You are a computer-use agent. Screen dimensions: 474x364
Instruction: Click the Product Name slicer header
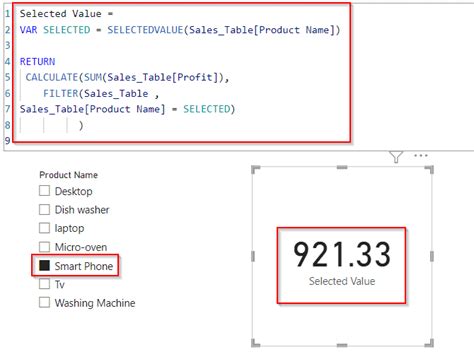[x=68, y=175]
